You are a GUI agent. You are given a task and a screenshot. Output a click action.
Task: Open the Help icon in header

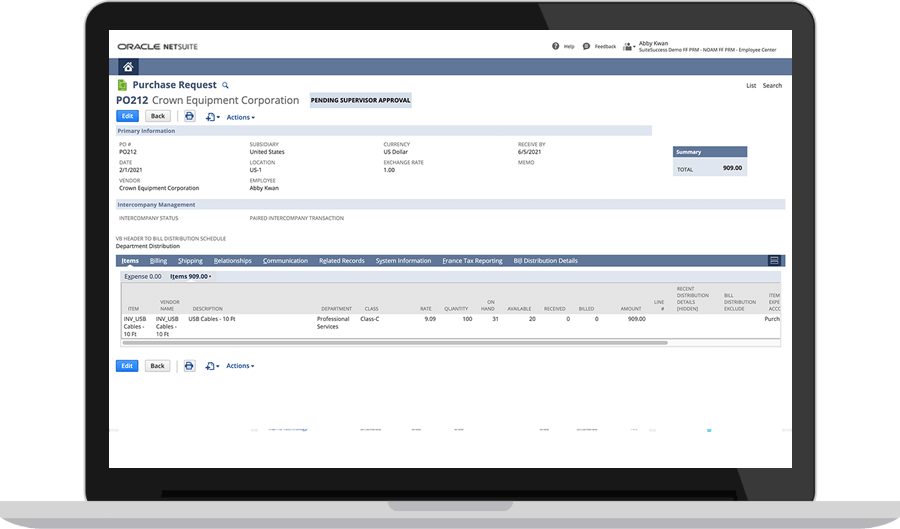click(555, 46)
